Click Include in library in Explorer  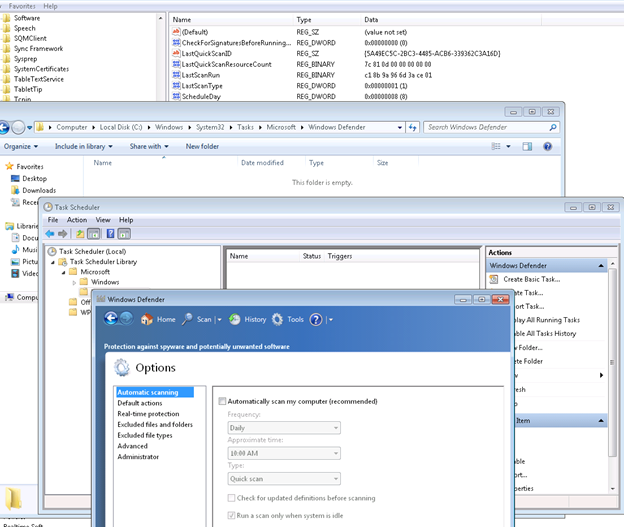[x=84, y=146]
